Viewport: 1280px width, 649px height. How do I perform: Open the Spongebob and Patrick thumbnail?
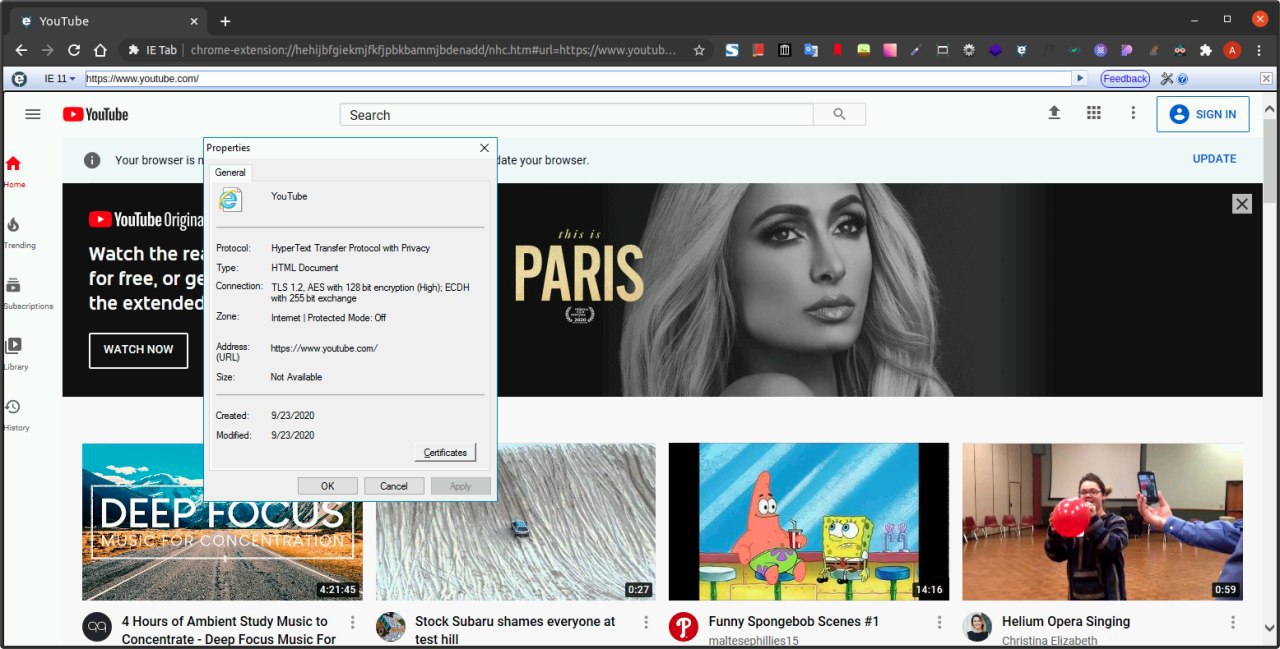pos(808,522)
